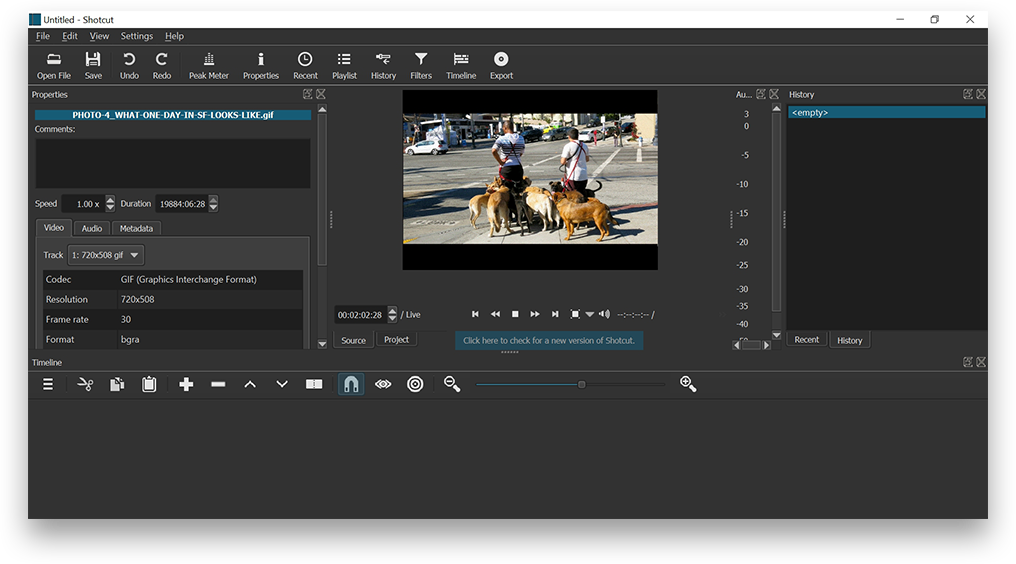The width and height of the screenshot is (1016, 564).
Task: Toggle timeline Snap magnet button
Action: [x=351, y=384]
